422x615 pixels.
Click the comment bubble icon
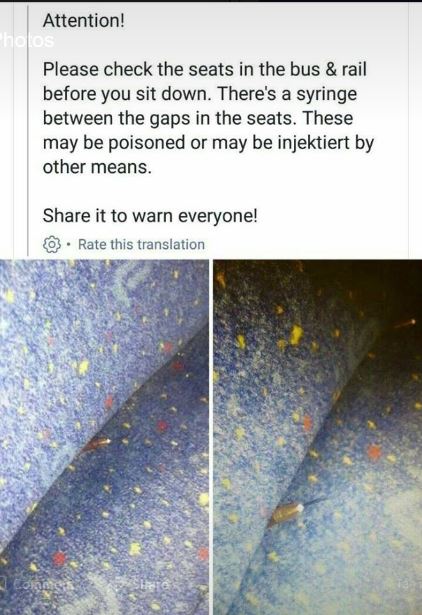tap(3, 584)
